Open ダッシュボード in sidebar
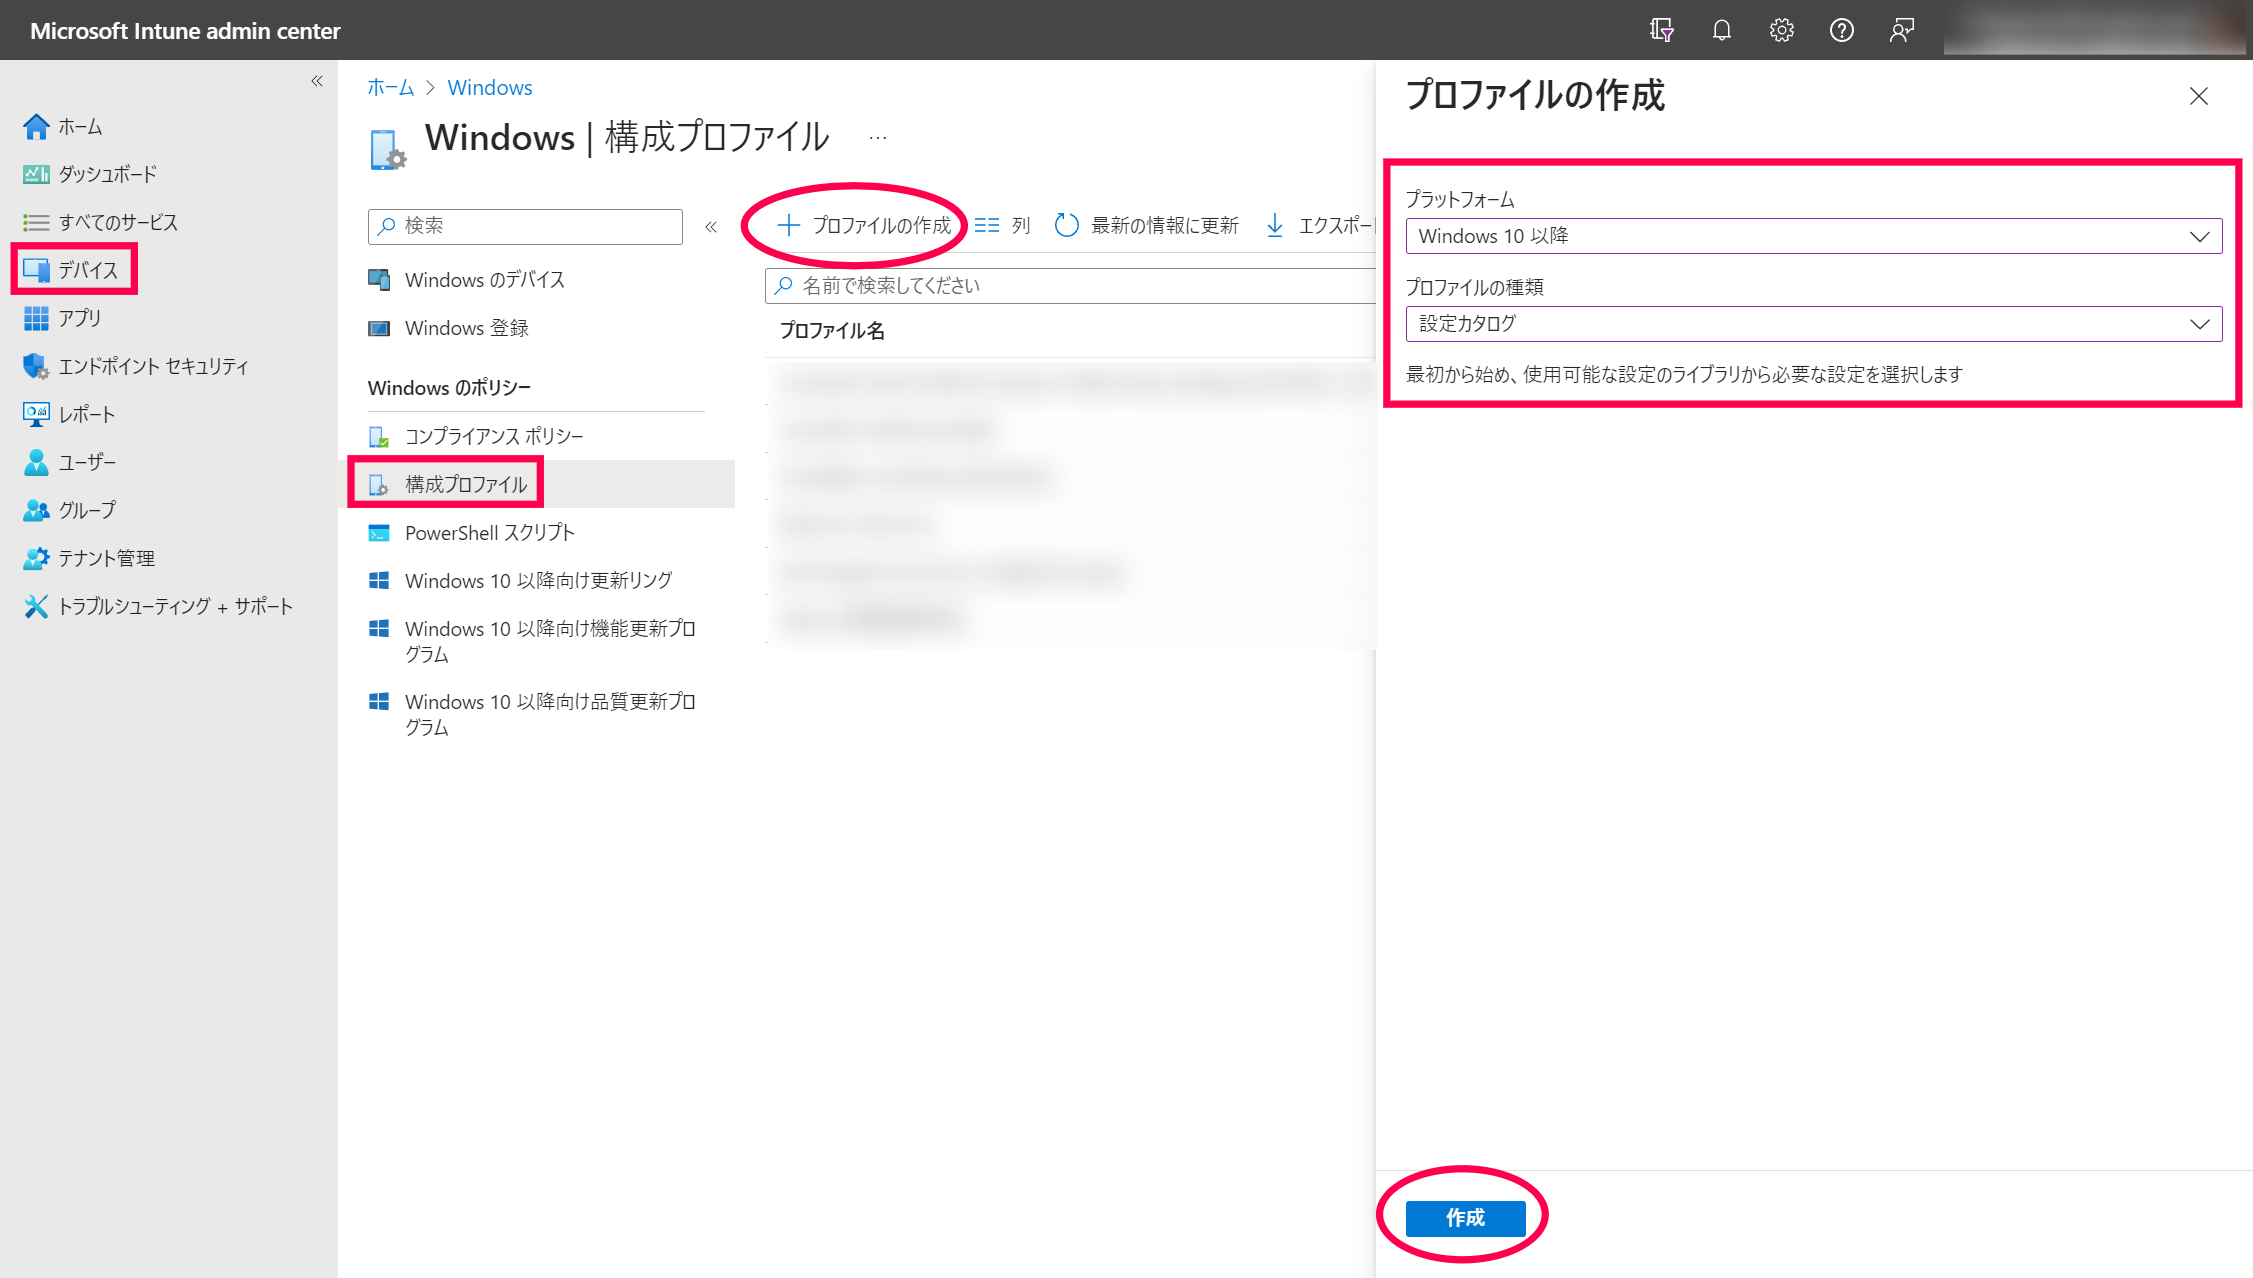The height and width of the screenshot is (1278, 2253). click(x=90, y=174)
